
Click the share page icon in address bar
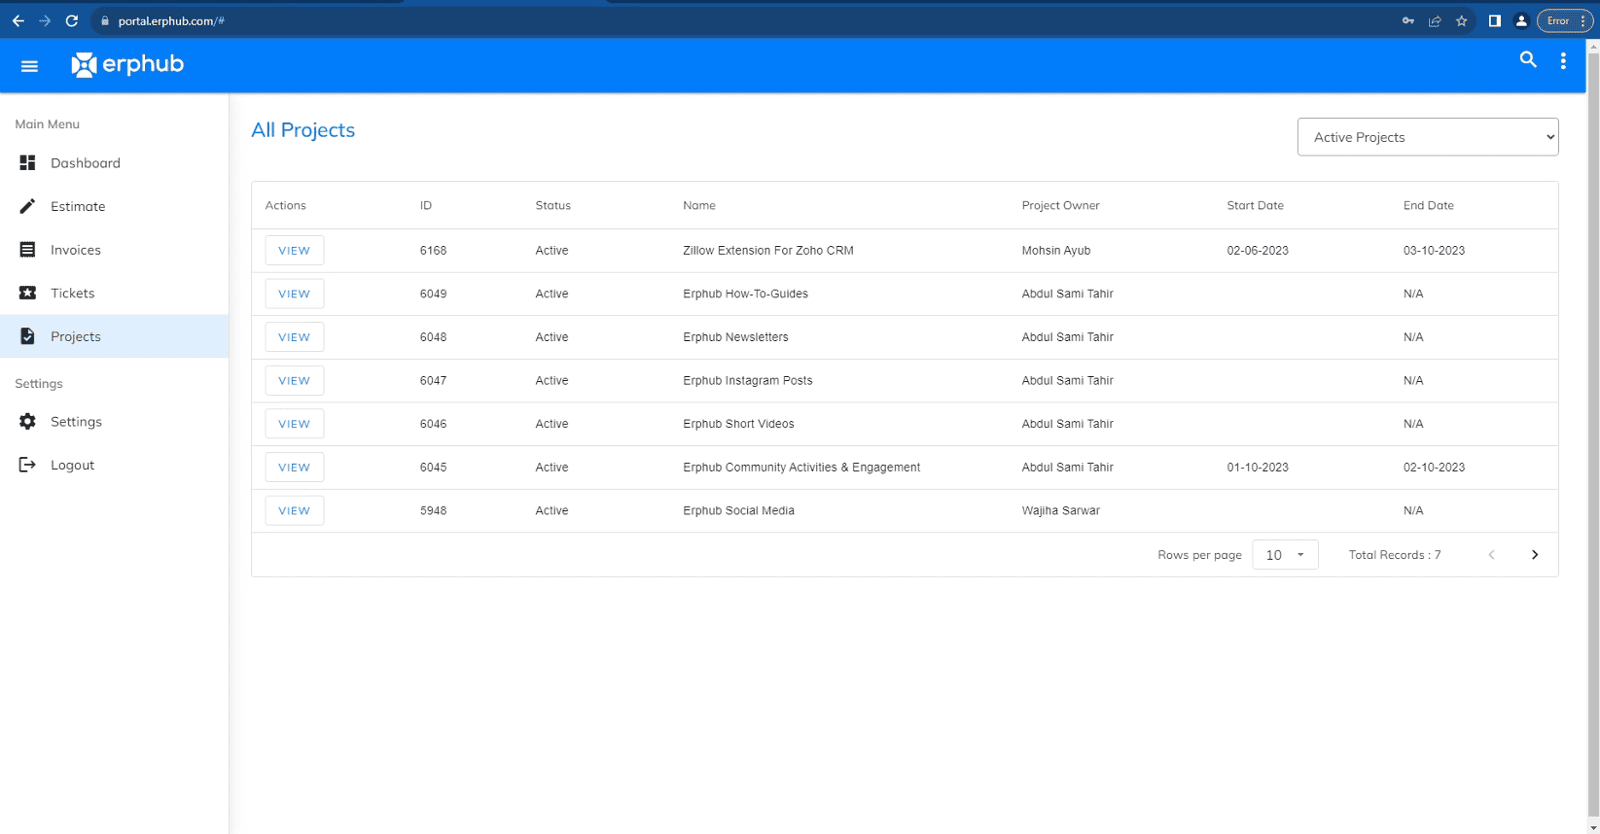1435,21
